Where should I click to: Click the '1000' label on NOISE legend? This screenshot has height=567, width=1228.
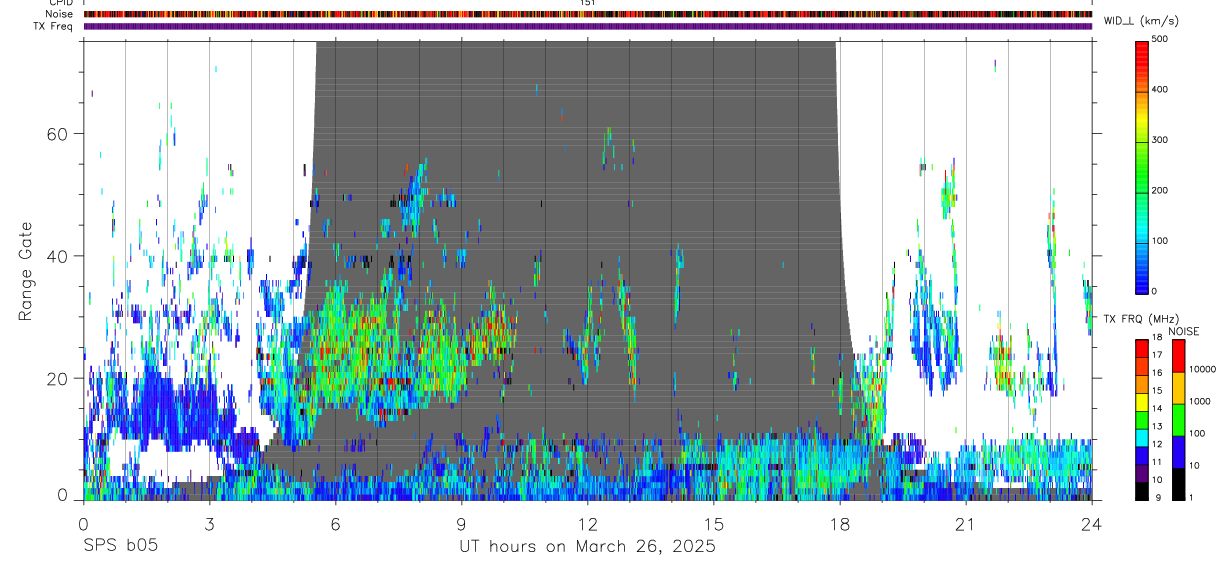tap(1199, 401)
